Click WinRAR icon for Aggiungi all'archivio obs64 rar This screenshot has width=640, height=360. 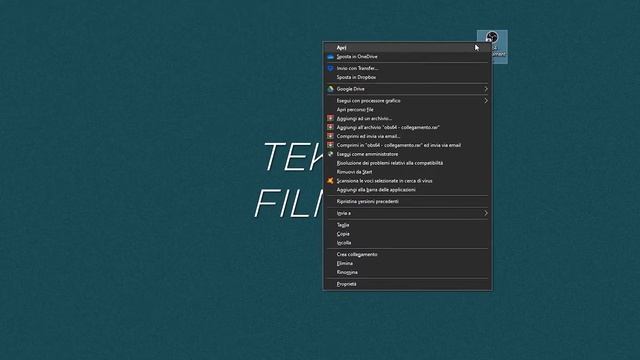click(330, 127)
